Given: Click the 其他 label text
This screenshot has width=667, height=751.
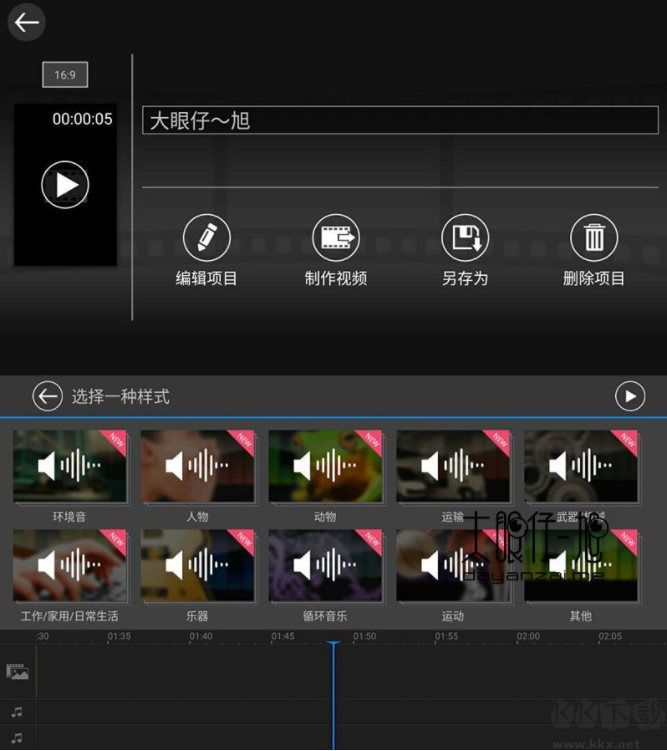Looking at the screenshot, I should point(581,616).
